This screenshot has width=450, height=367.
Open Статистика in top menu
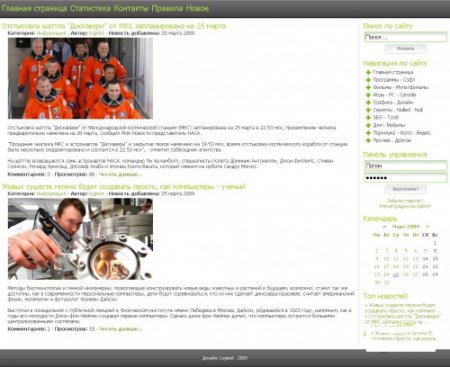90,8
